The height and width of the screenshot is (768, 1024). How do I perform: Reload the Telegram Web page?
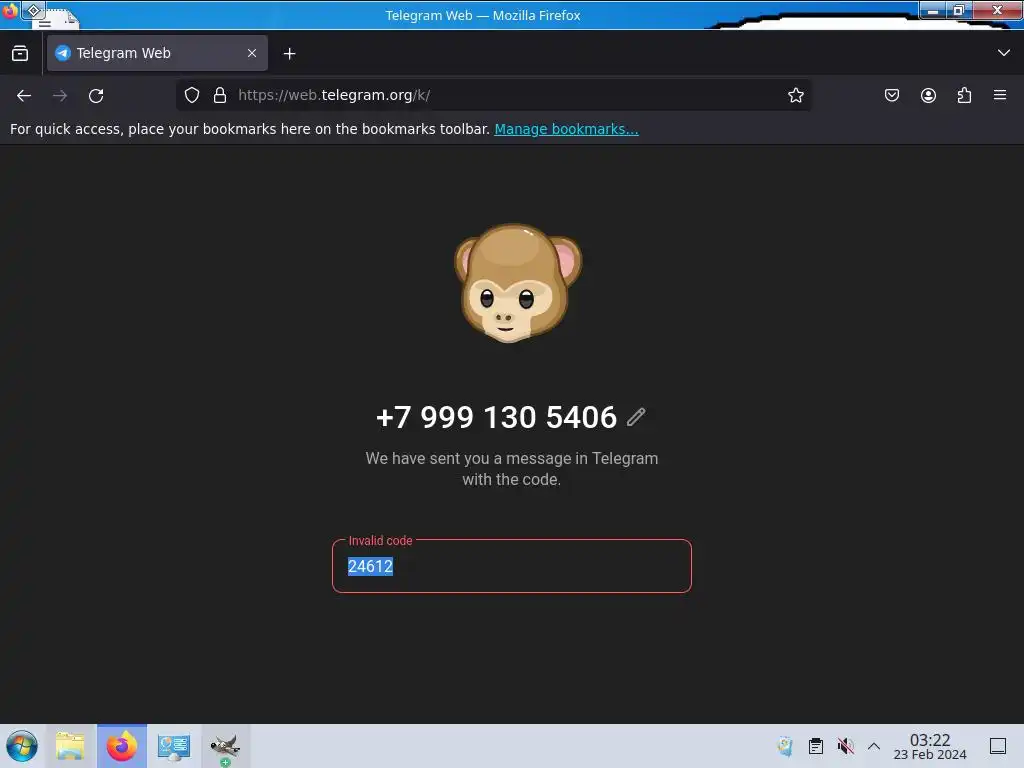tap(96, 95)
